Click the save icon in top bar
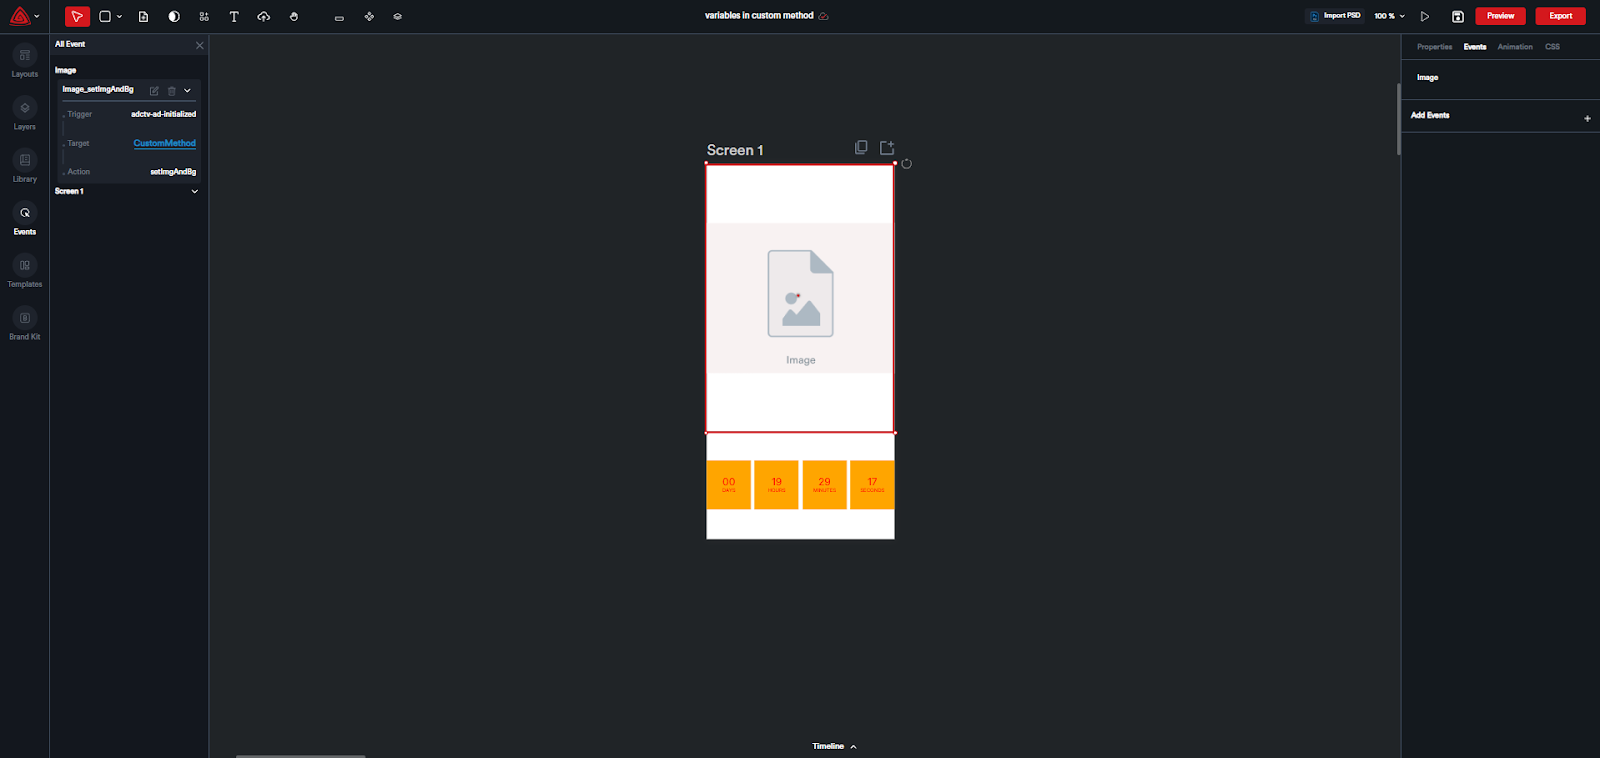This screenshot has width=1600, height=758. (1458, 16)
